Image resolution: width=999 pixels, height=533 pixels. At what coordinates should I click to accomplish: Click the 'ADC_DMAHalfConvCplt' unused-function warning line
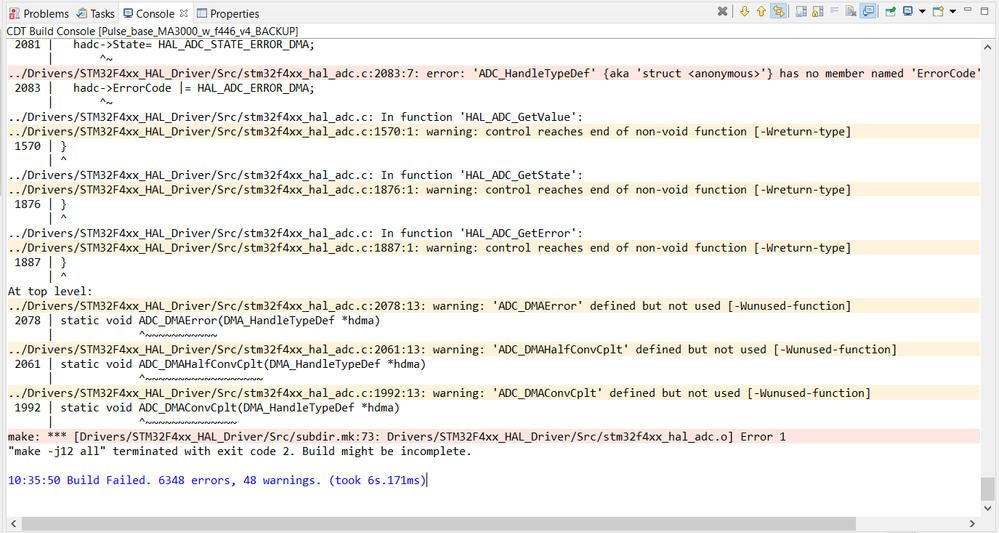coord(494,349)
